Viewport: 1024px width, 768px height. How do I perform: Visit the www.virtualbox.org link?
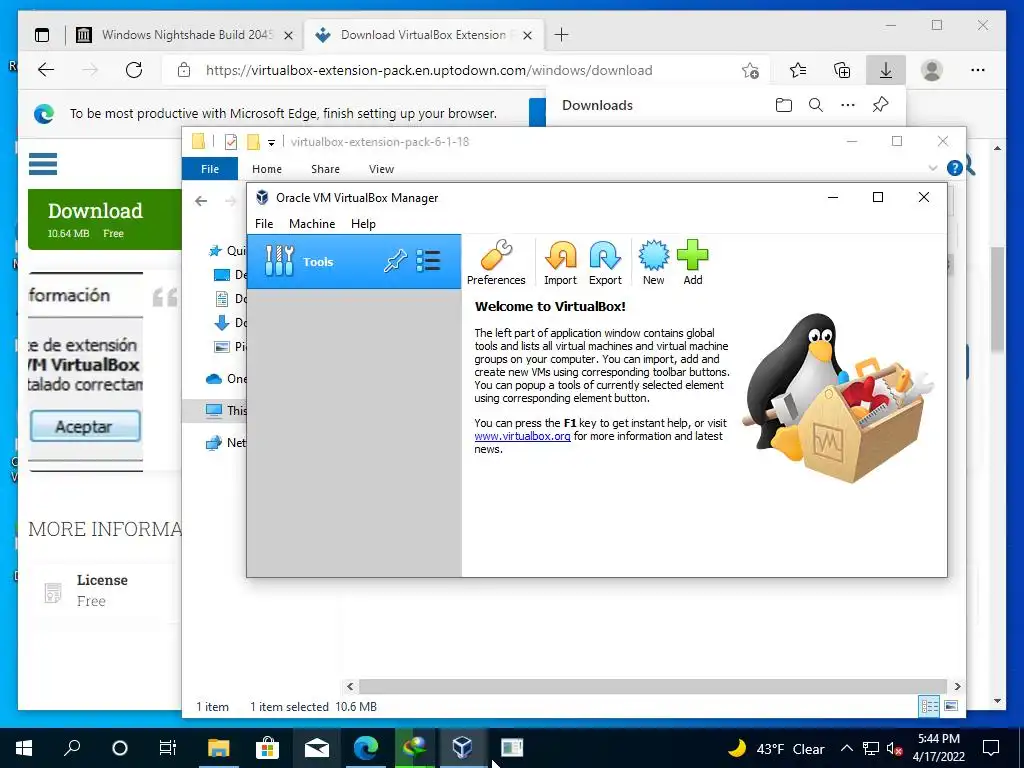click(x=522, y=436)
